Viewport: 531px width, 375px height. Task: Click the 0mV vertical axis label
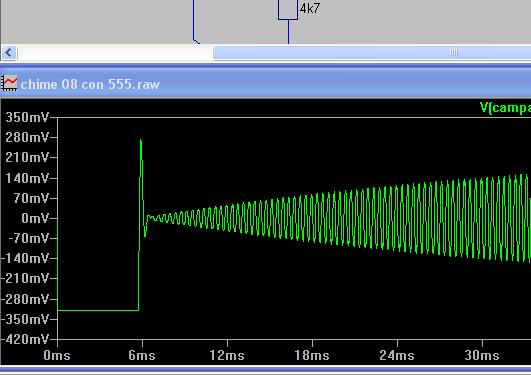[35, 218]
